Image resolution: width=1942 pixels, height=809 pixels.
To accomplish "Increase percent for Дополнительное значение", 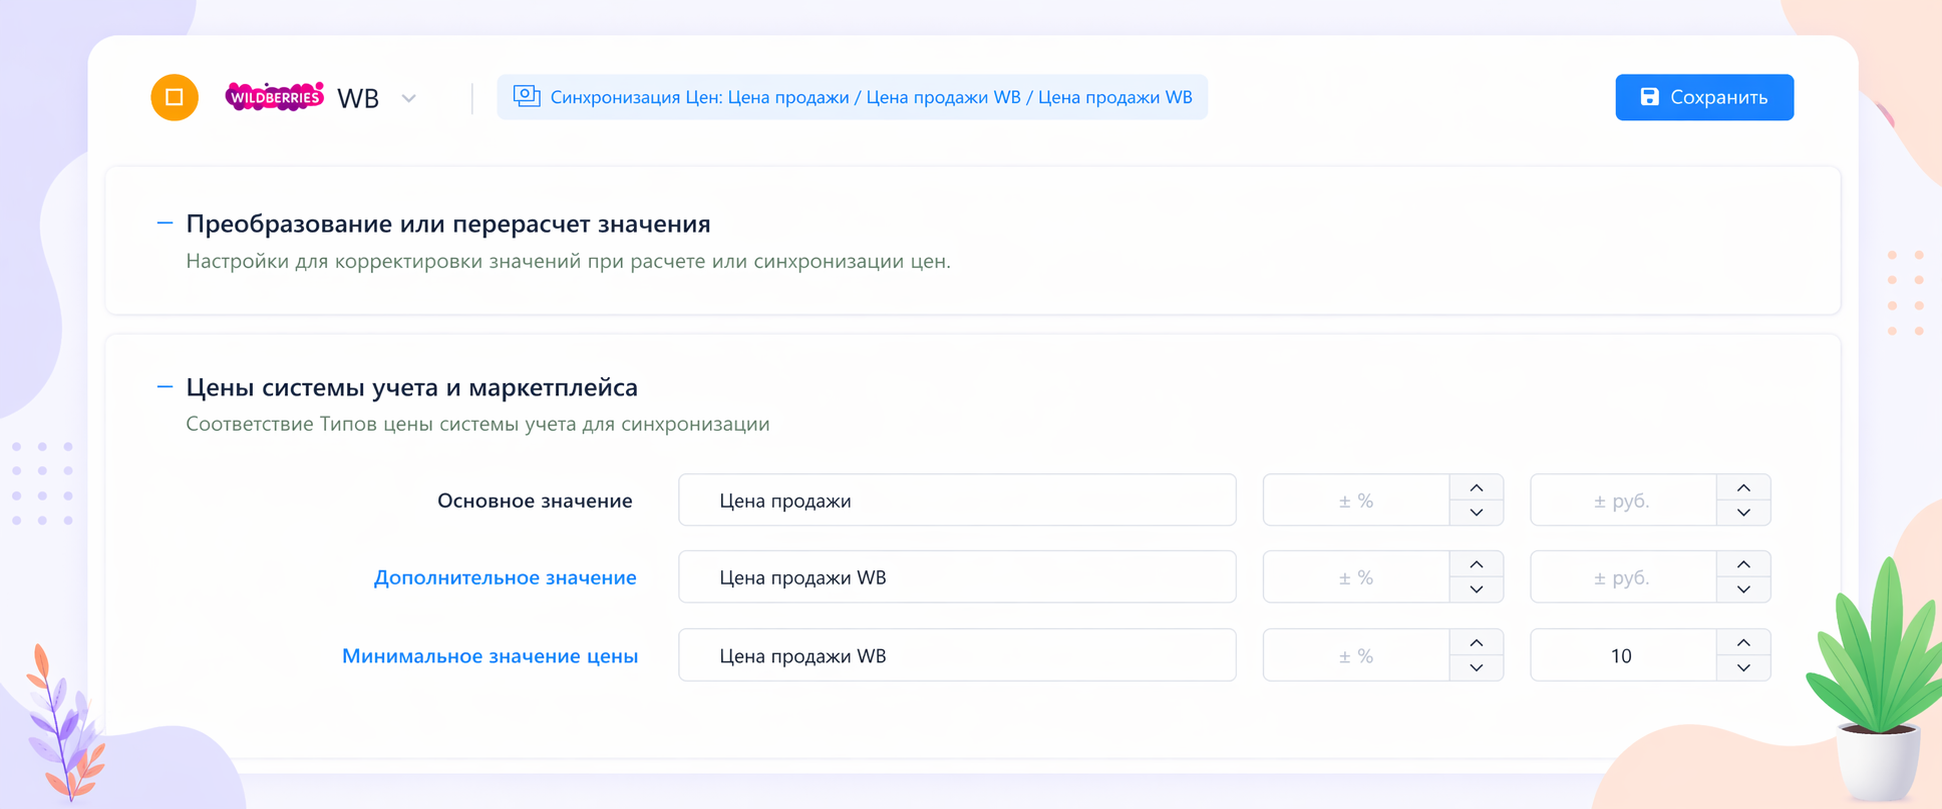I will (x=1476, y=565).
